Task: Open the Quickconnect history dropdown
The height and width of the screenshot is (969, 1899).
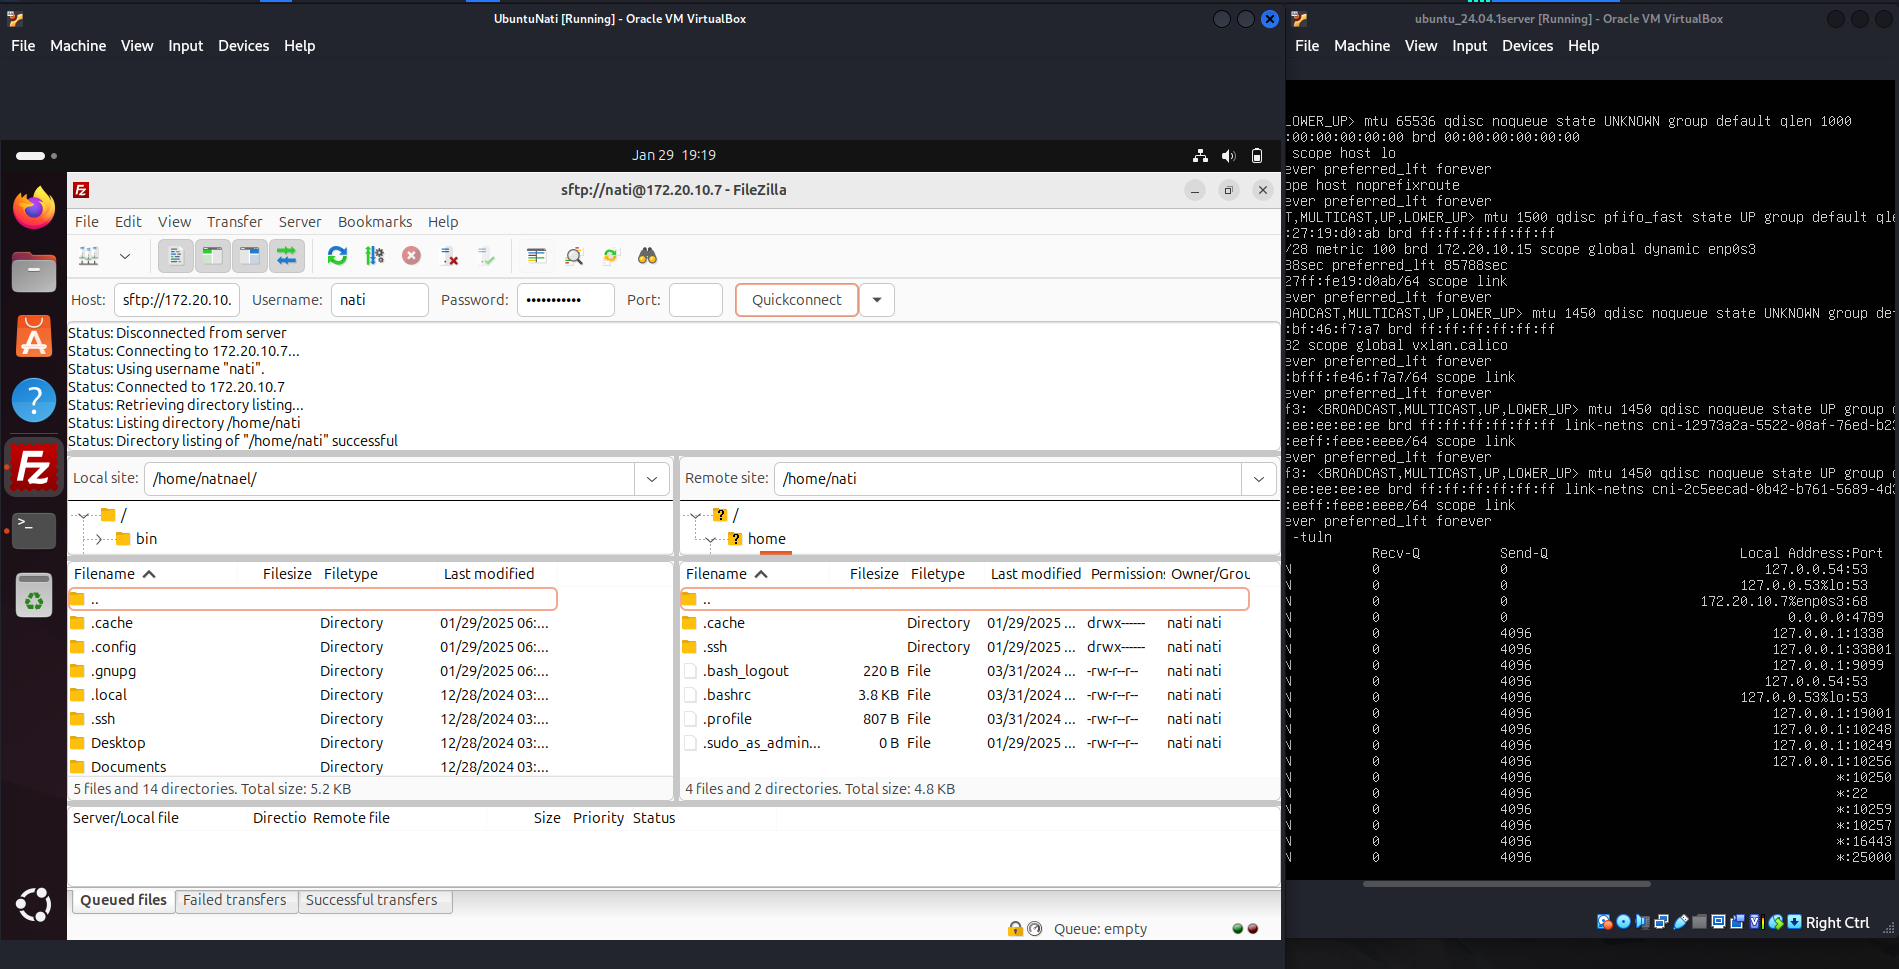Action: [x=877, y=300]
